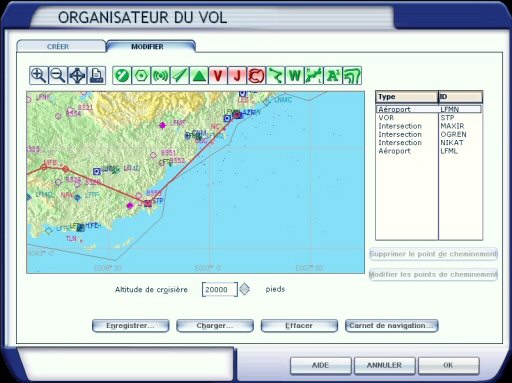512x383 pixels.
Task: Click the center map crosshair icon
Action: click(77, 75)
